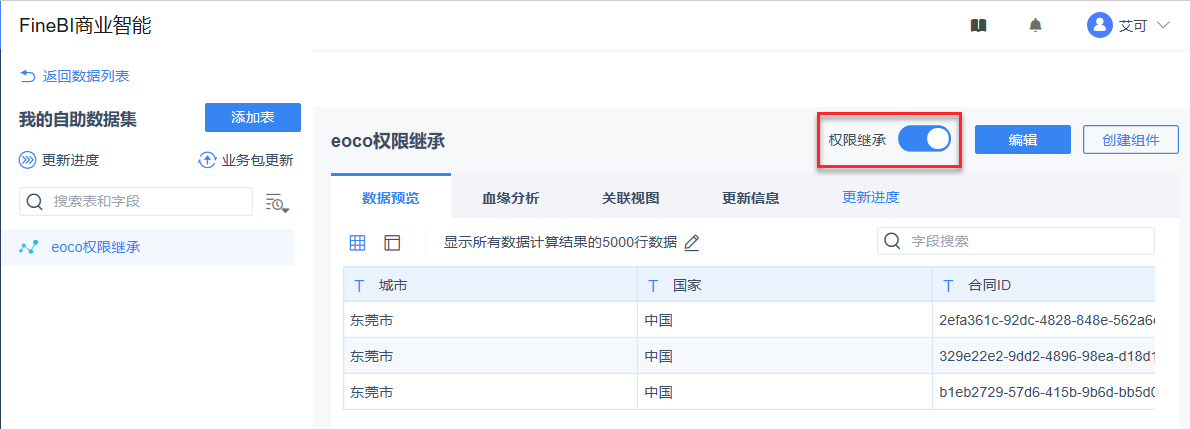Toggle the 权限继承 switch
Screen dimensions: 1190x429
(923, 140)
